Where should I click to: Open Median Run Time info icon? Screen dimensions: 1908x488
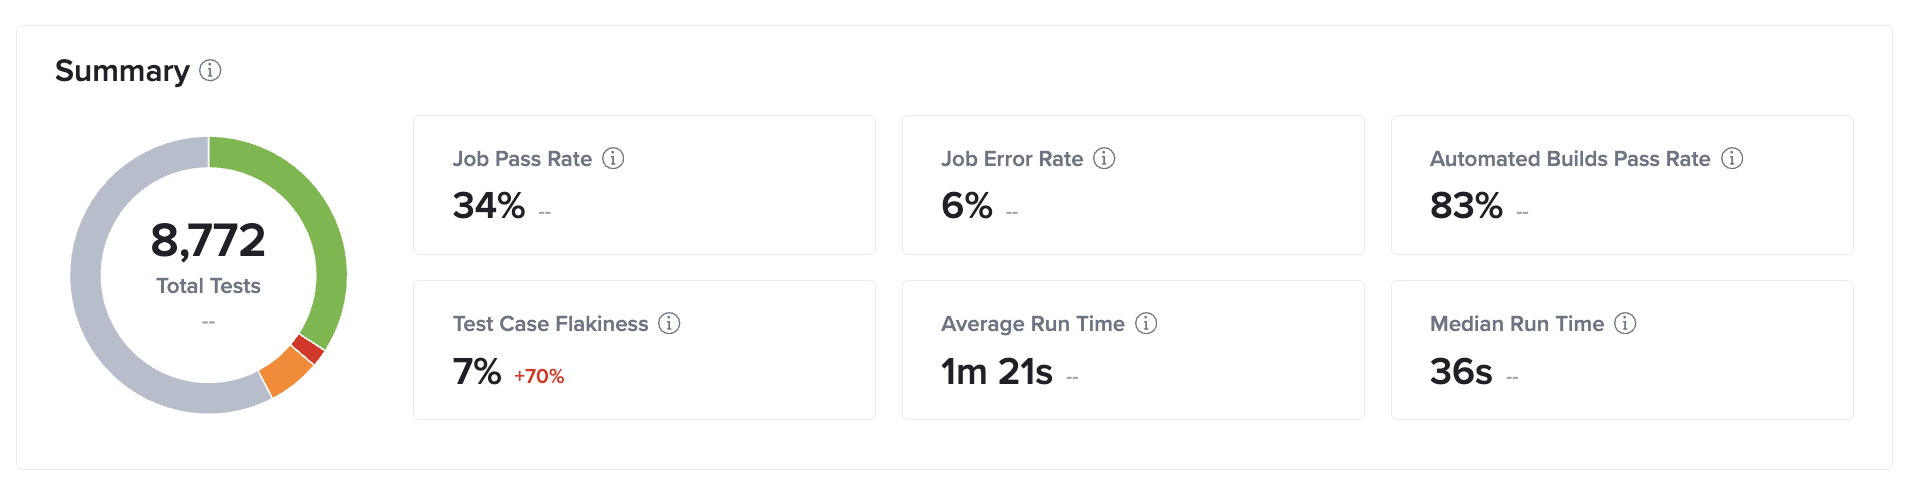(1625, 324)
